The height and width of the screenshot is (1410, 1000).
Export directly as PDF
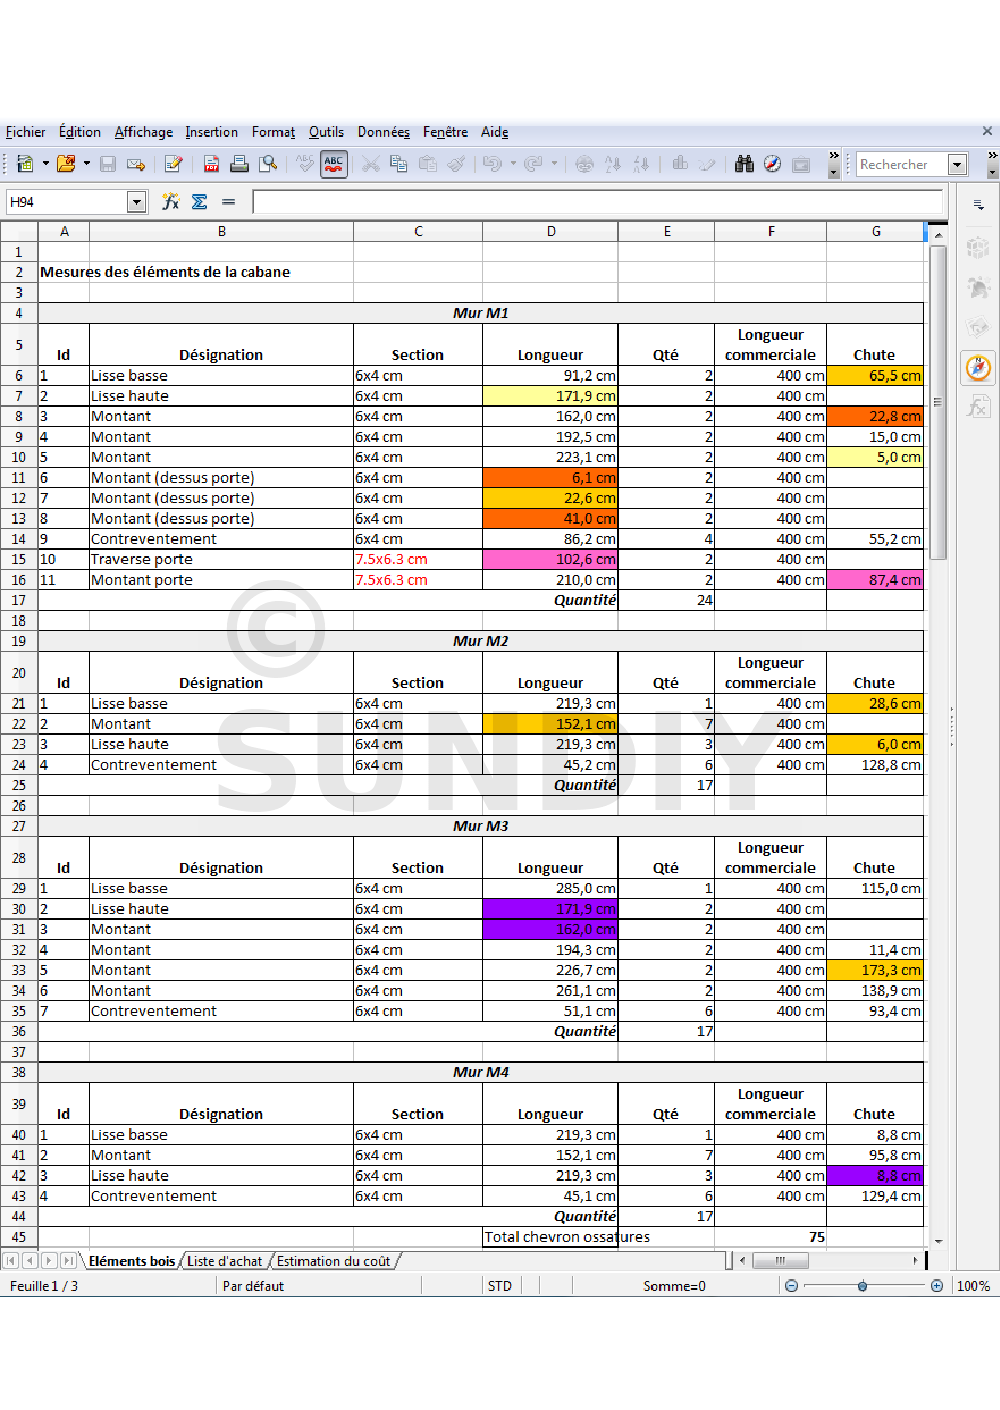coord(211,164)
